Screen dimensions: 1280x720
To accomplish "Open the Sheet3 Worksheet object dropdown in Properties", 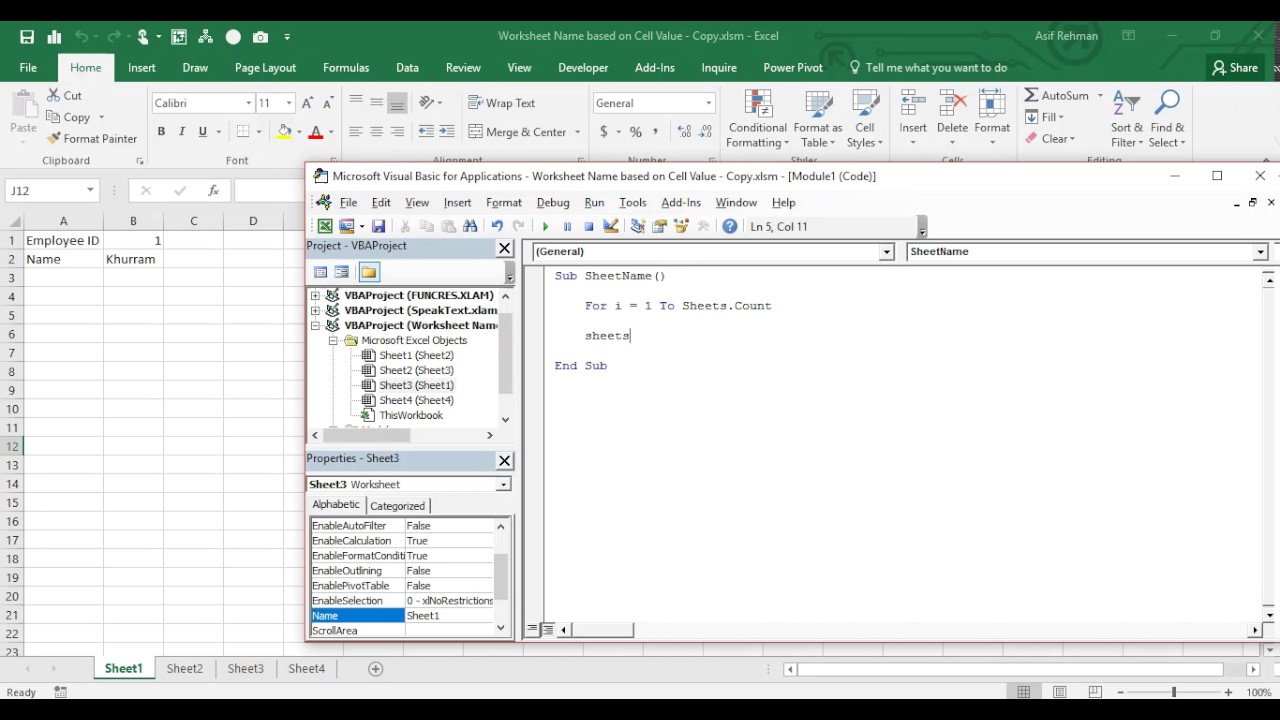I will (x=503, y=485).
